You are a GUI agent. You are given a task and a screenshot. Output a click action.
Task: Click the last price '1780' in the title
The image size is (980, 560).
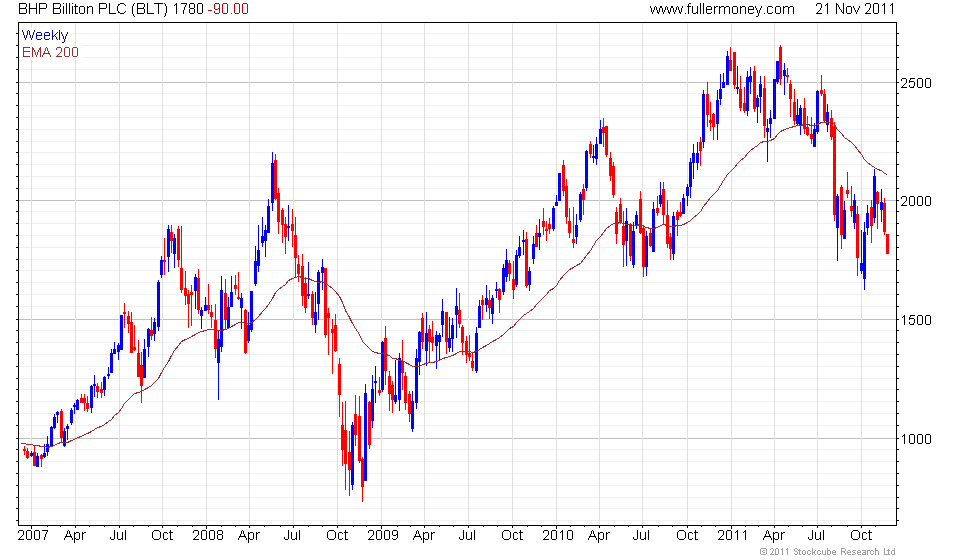(x=188, y=9)
